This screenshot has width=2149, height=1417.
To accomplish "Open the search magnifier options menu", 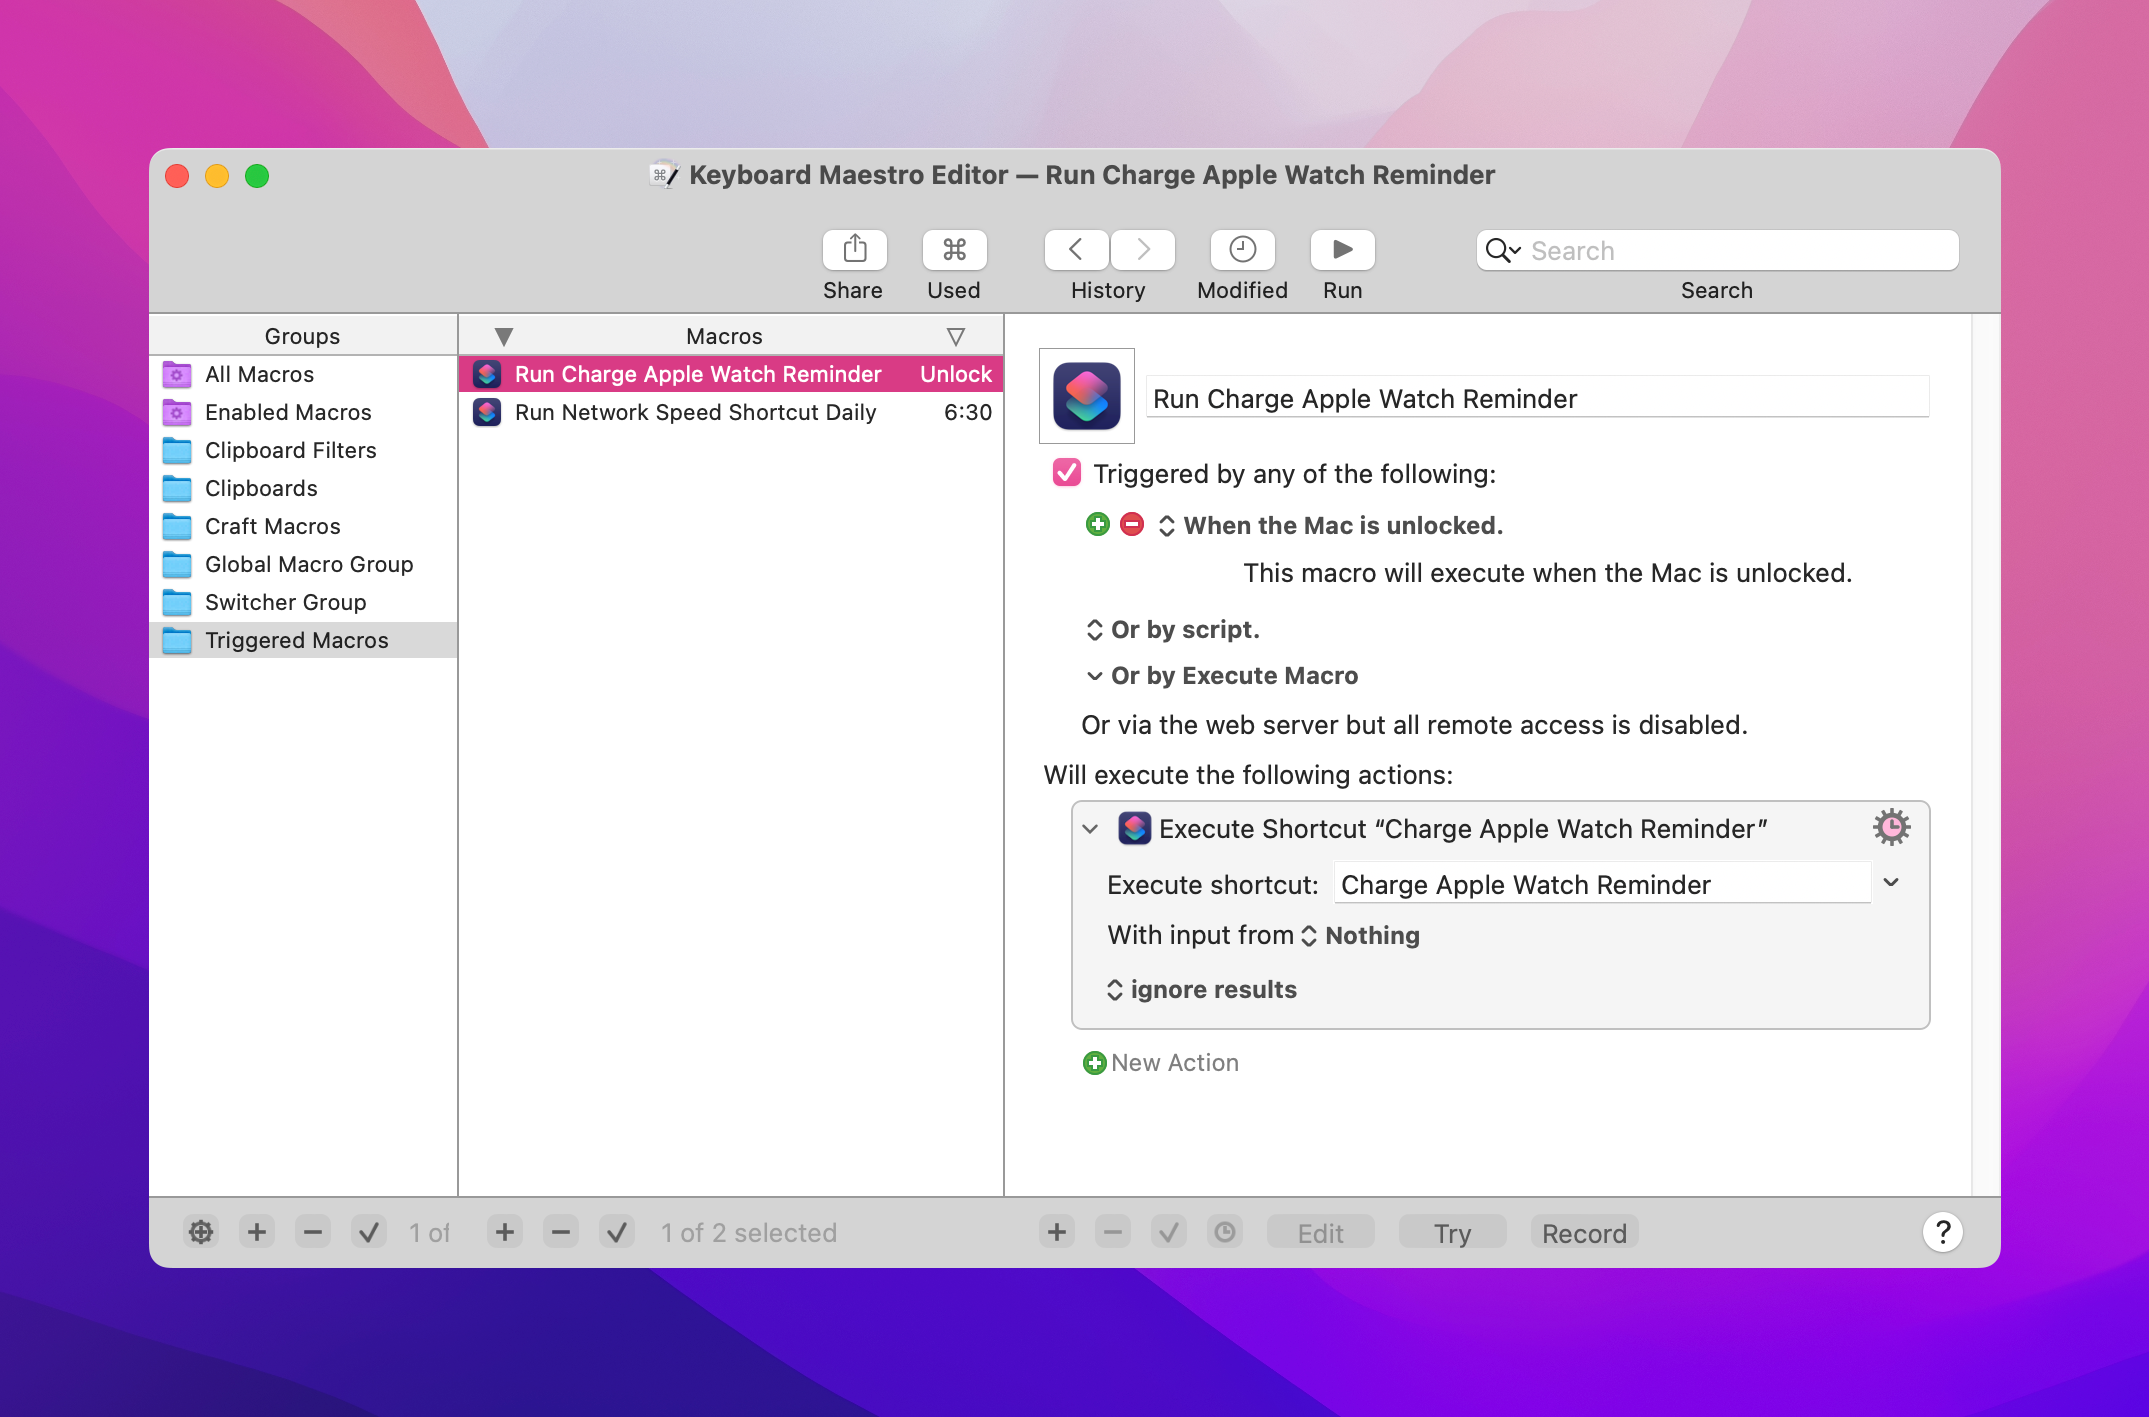I will pos(1503,250).
